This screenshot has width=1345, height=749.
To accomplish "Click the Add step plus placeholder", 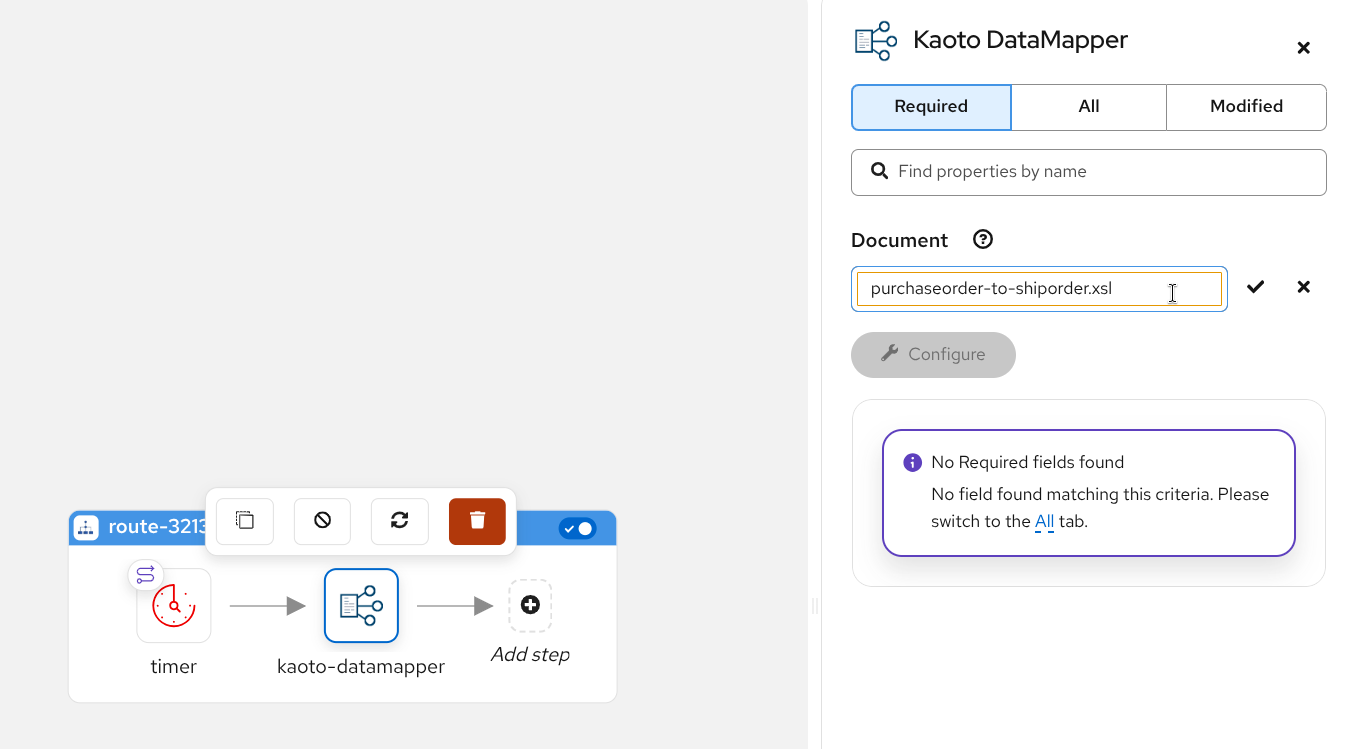I will pyautogui.click(x=530, y=605).
